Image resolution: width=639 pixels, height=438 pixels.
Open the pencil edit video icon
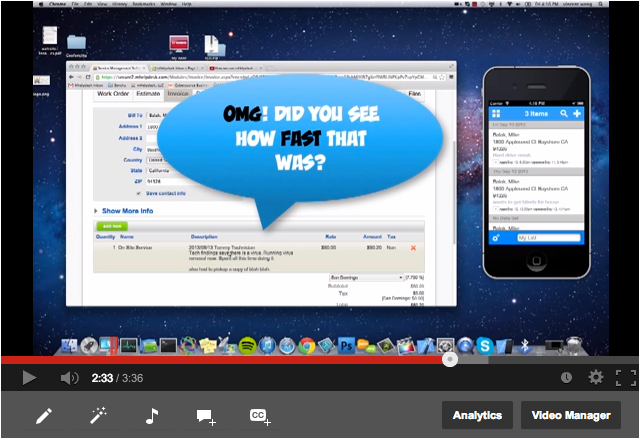[44, 416]
